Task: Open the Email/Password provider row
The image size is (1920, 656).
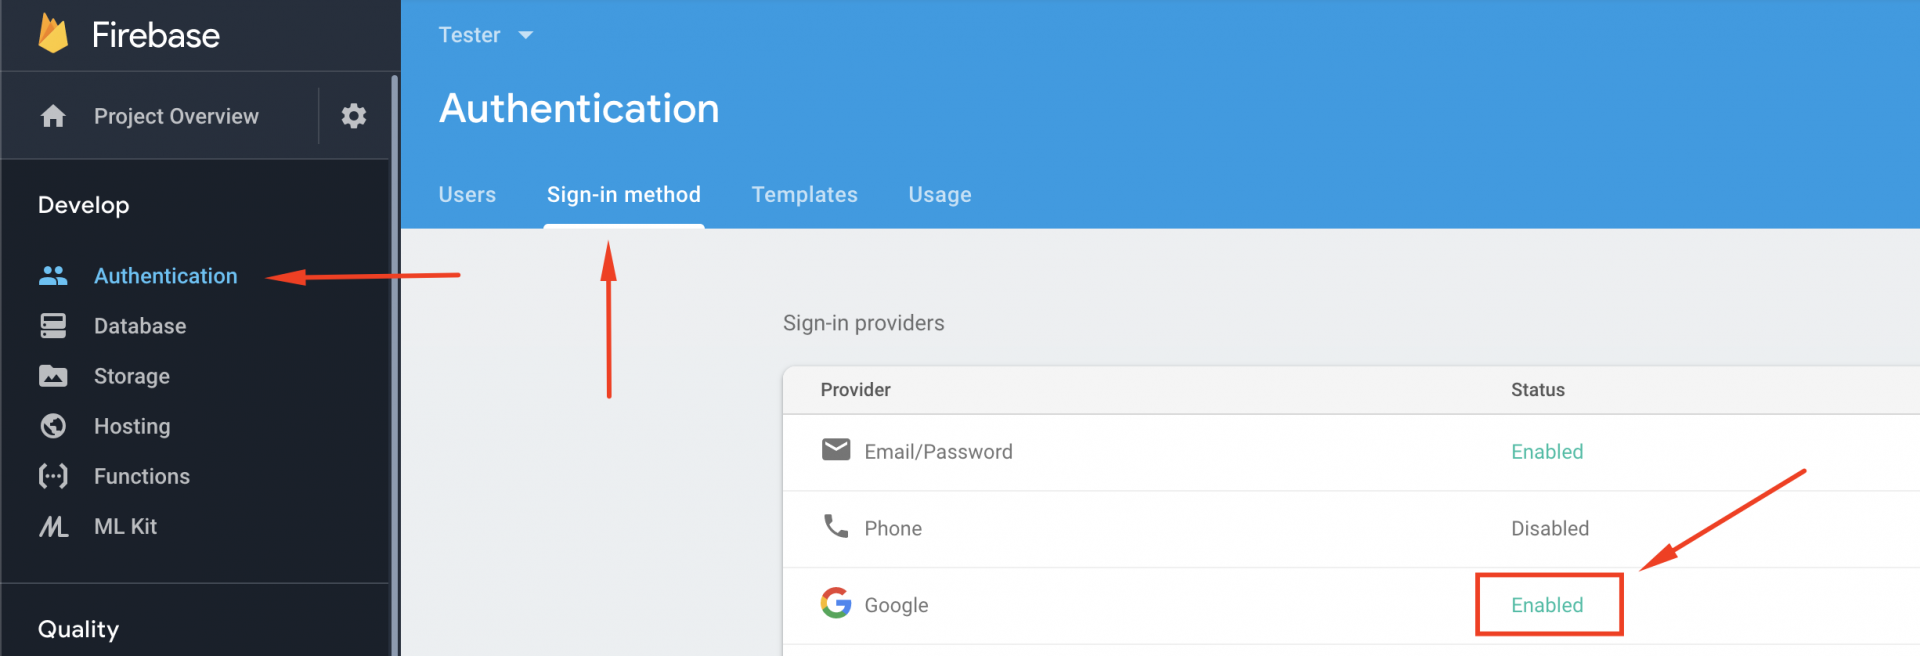Action: point(938,452)
